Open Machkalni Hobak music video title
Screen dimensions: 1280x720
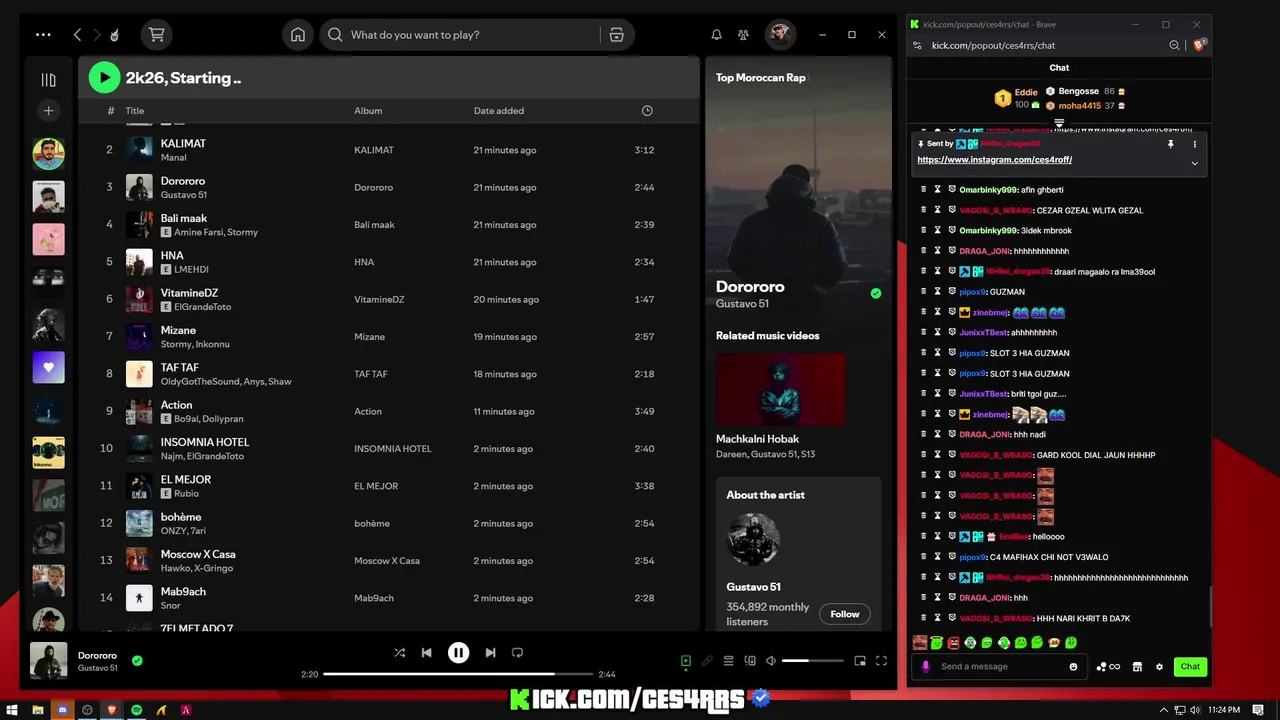pyautogui.click(x=757, y=439)
